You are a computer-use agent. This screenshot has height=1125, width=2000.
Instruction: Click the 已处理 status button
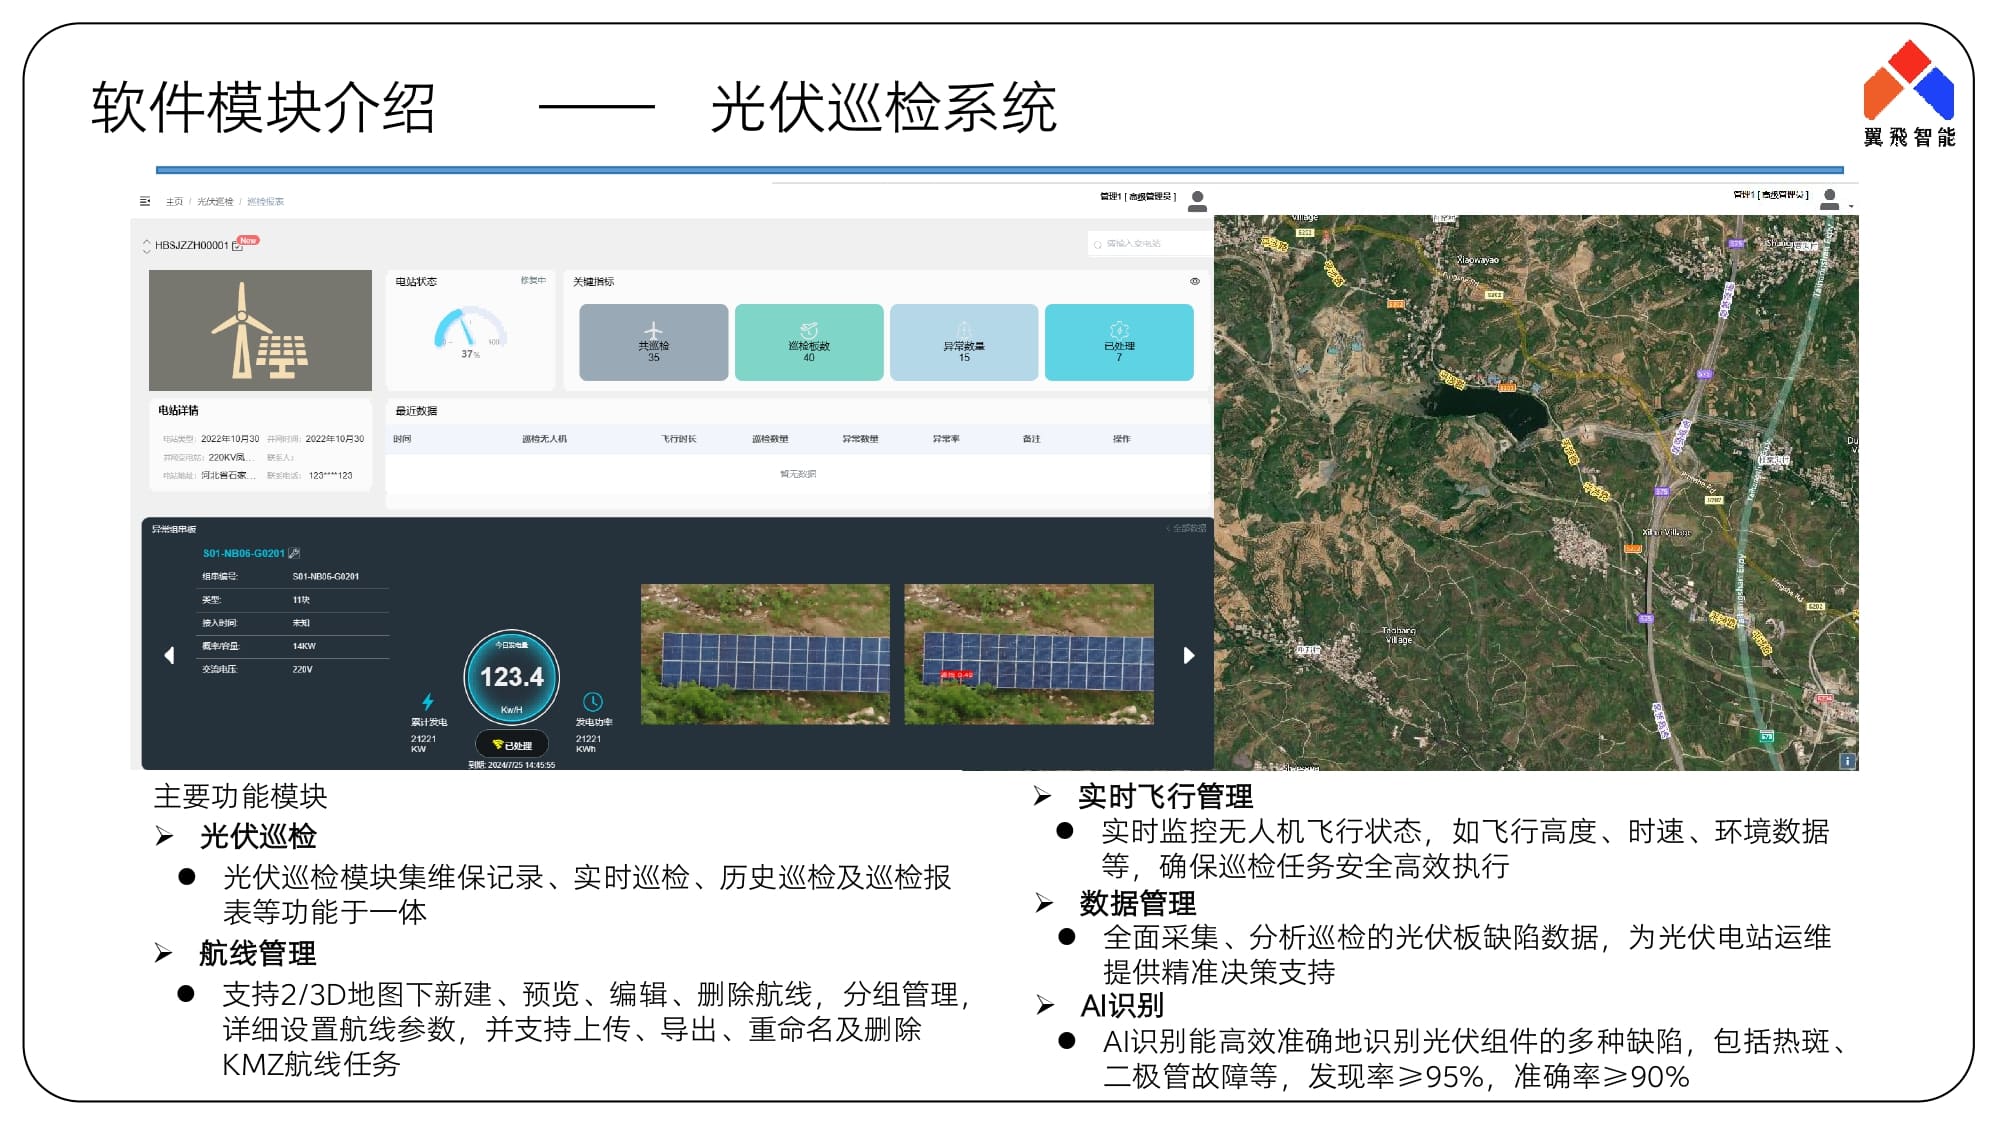[512, 745]
